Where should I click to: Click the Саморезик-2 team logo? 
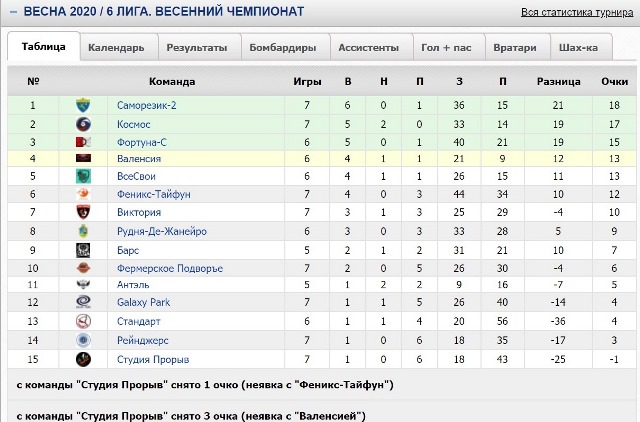click(x=83, y=105)
